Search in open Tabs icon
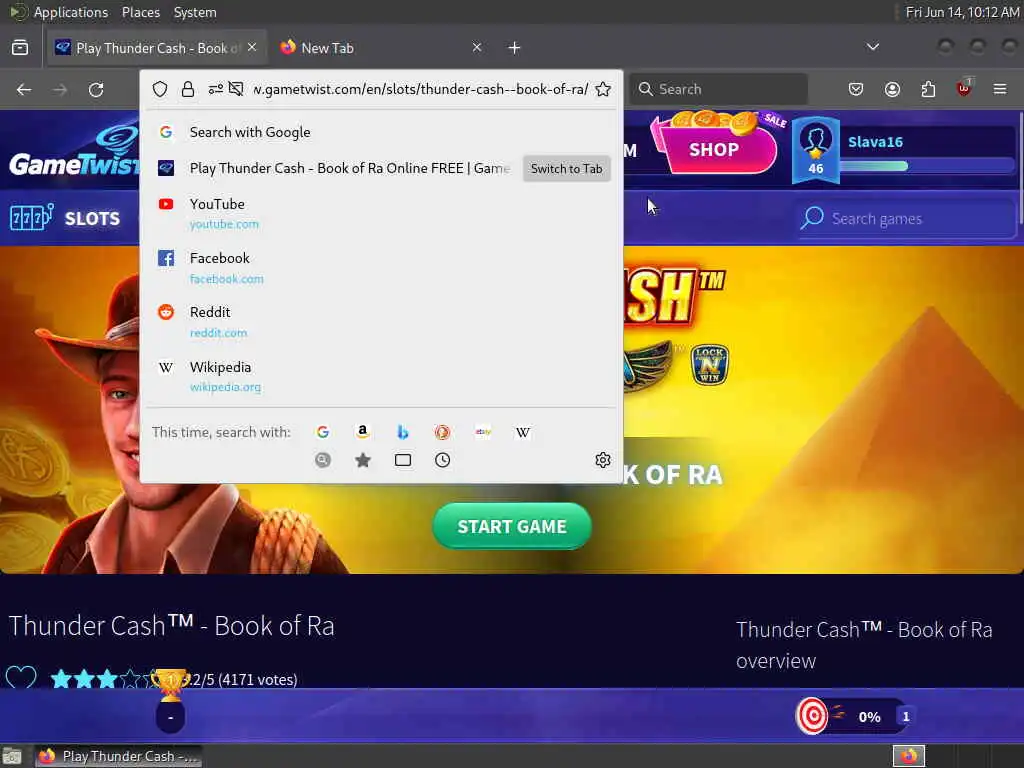The height and width of the screenshot is (768, 1024). click(x=403, y=460)
